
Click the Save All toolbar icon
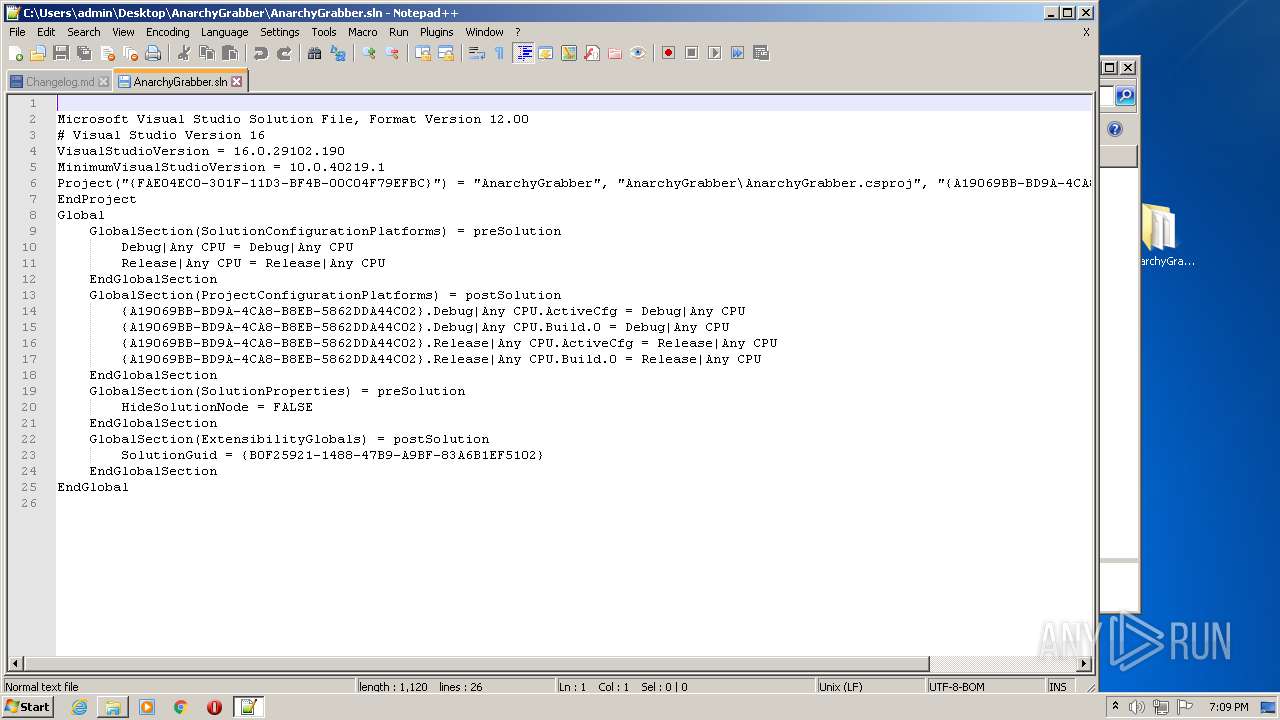coord(84,53)
